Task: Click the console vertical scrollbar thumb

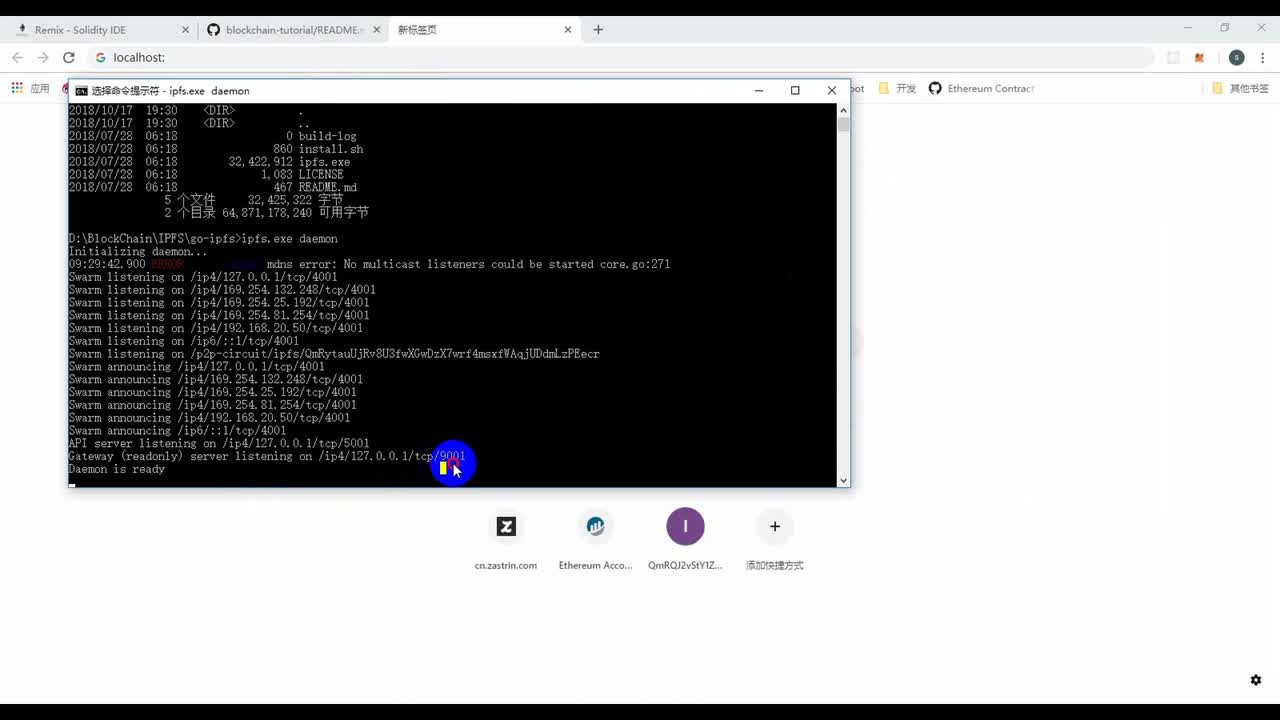Action: [x=843, y=124]
